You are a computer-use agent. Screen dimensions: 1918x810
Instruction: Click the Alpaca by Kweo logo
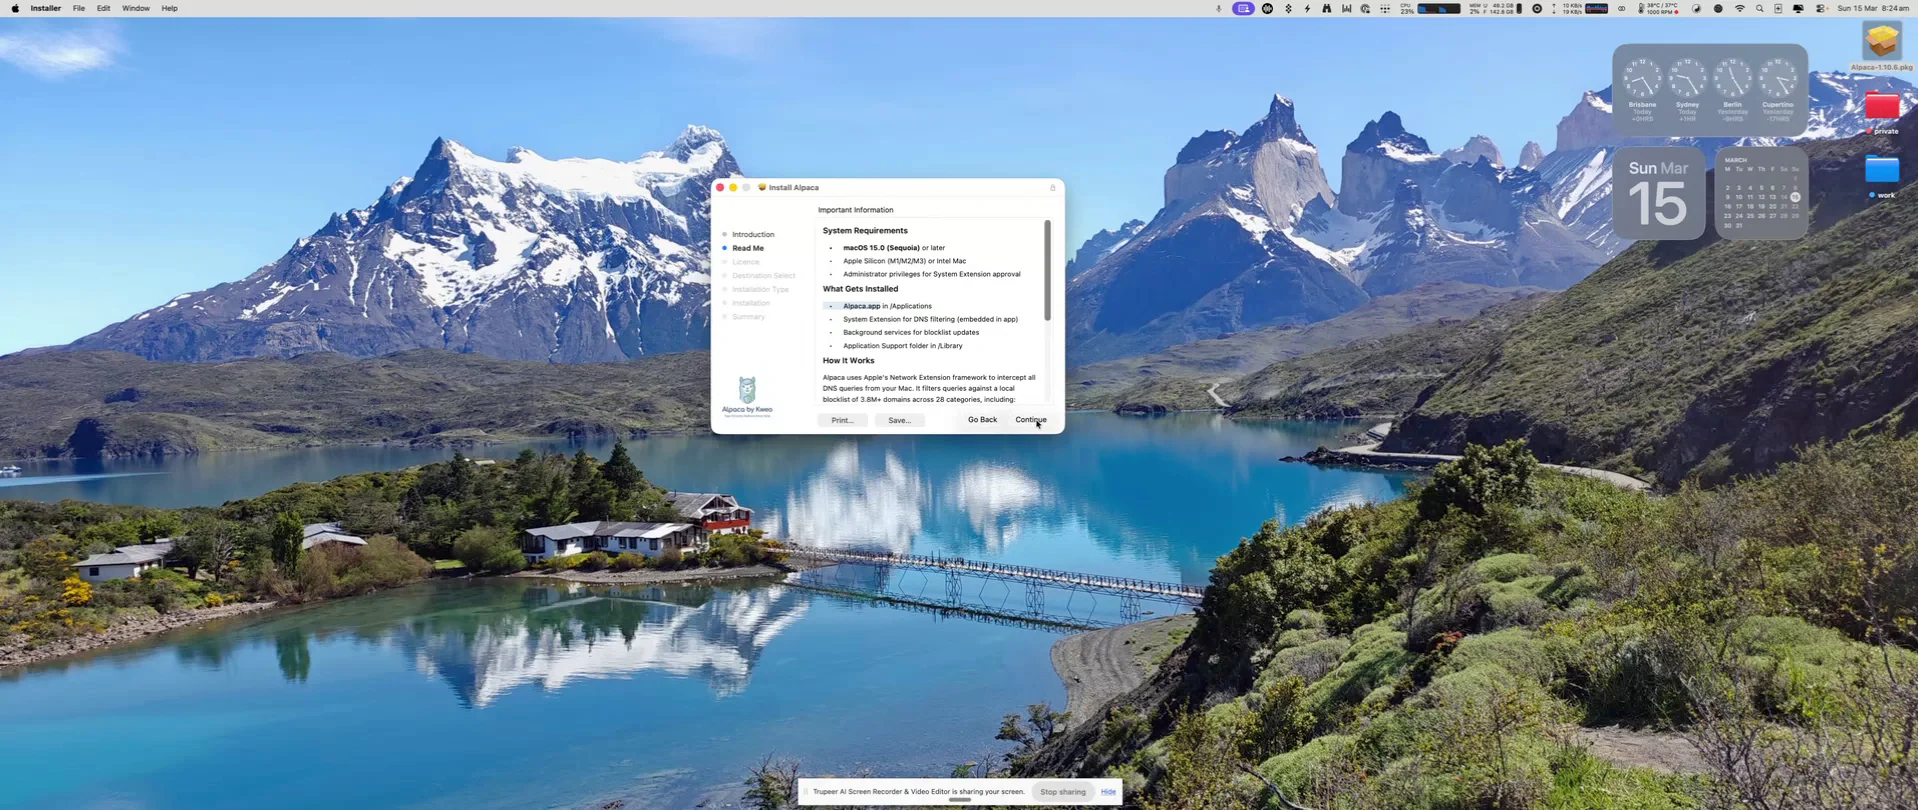tap(747, 394)
